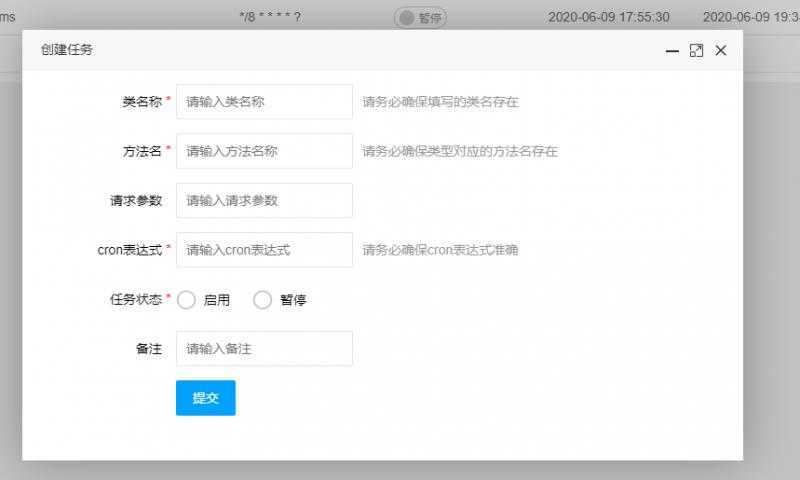Image resolution: width=800 pixels, height=480 pixels.
Task: Select the 暂停 radio button
Action: click(262, 300)
